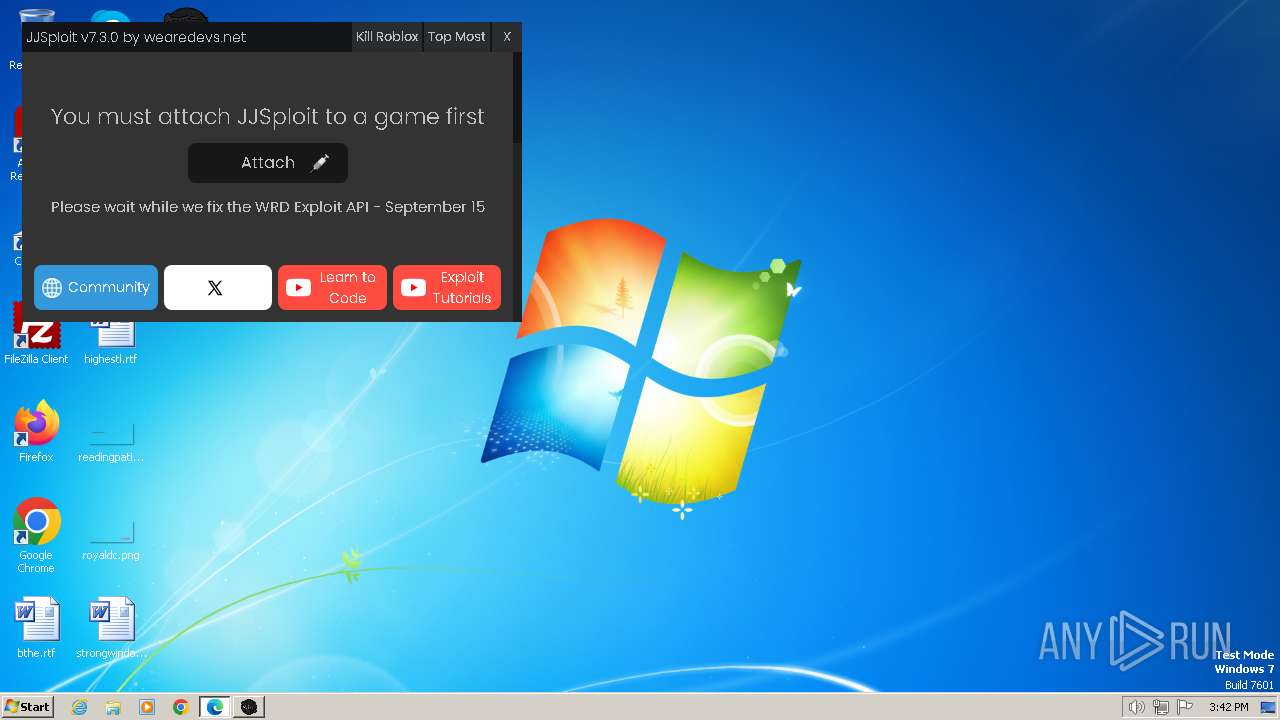Open the volume control in the tray
The width and height of the screenshot is (1280, 720).
1136,707
